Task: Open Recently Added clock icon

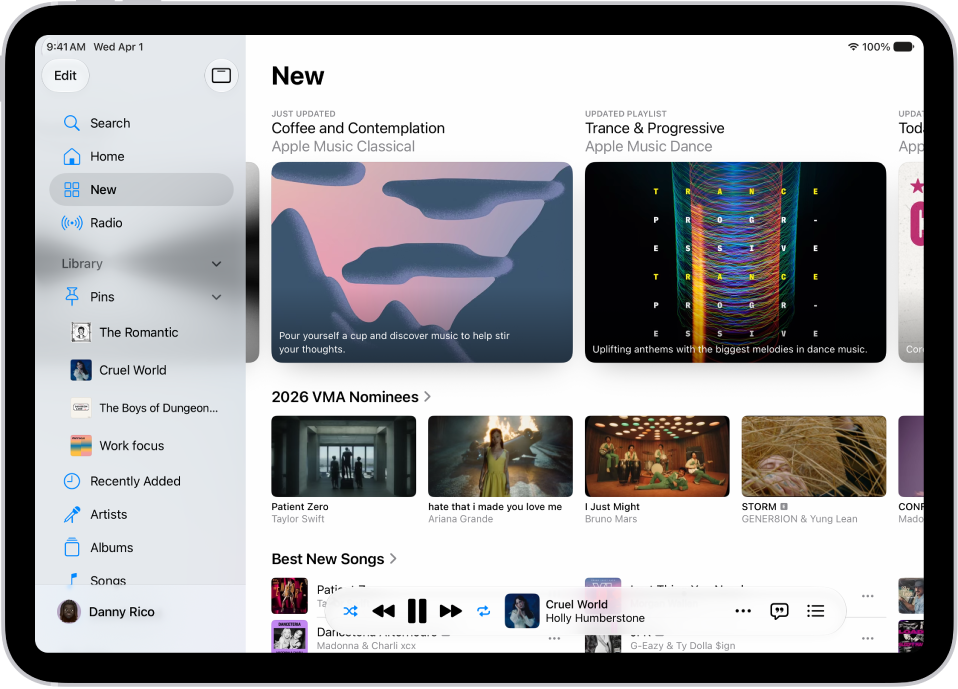Action: tap(71, 481)
